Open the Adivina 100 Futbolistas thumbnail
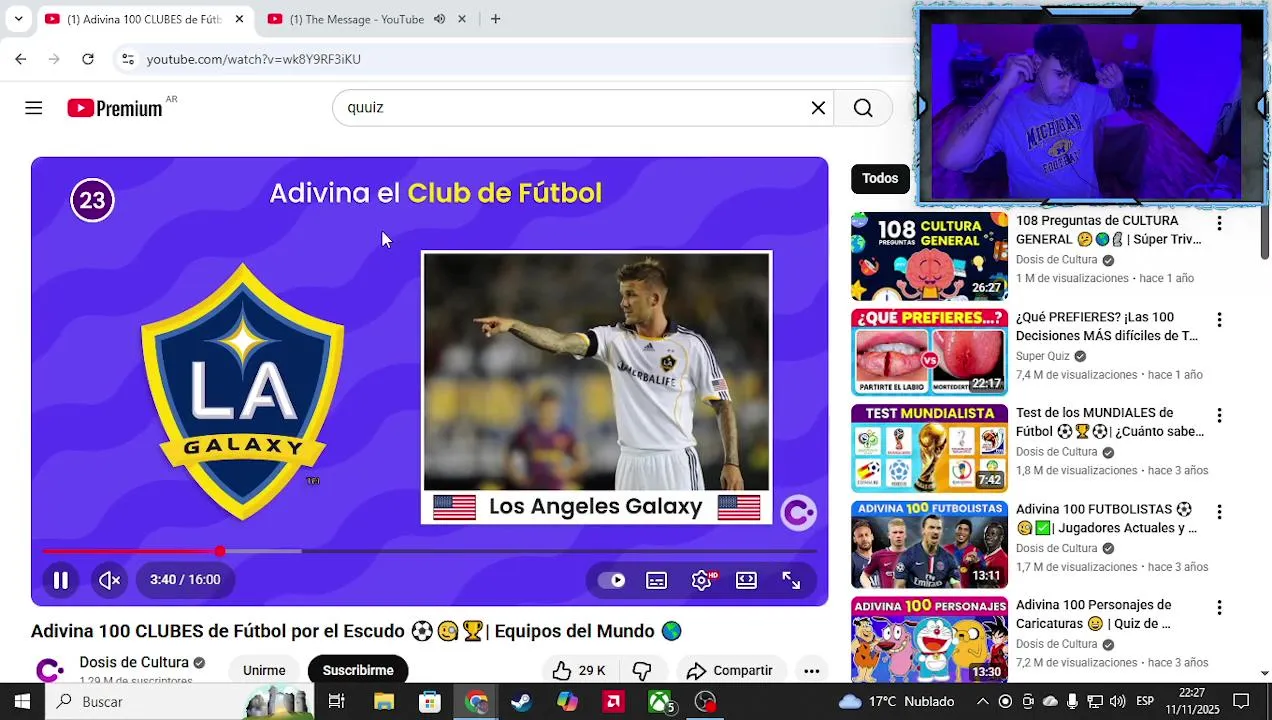This screenshot has height=720, width=1272. tap(929, 545)
